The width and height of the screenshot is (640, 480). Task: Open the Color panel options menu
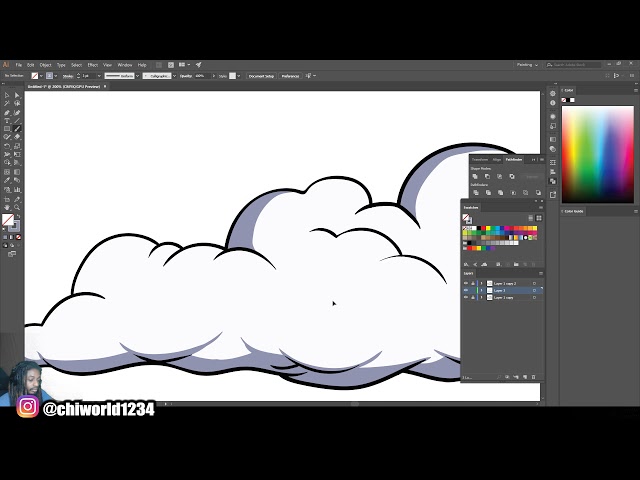point(636,90)
